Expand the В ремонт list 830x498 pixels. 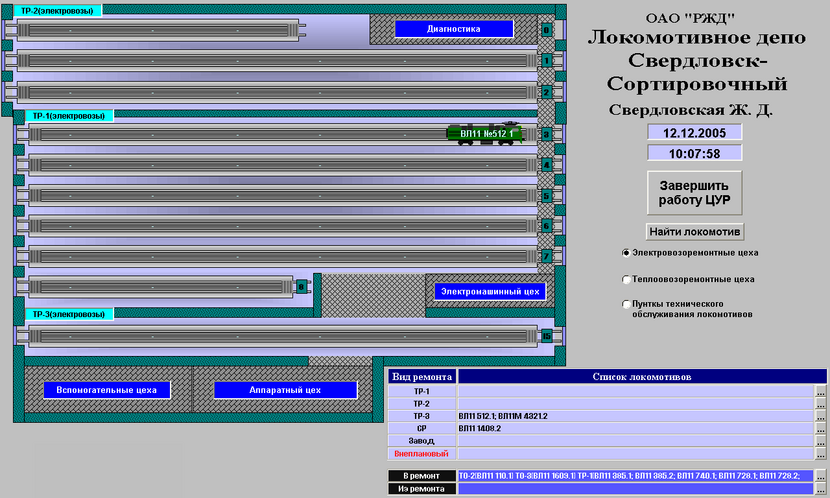point(820,476)
